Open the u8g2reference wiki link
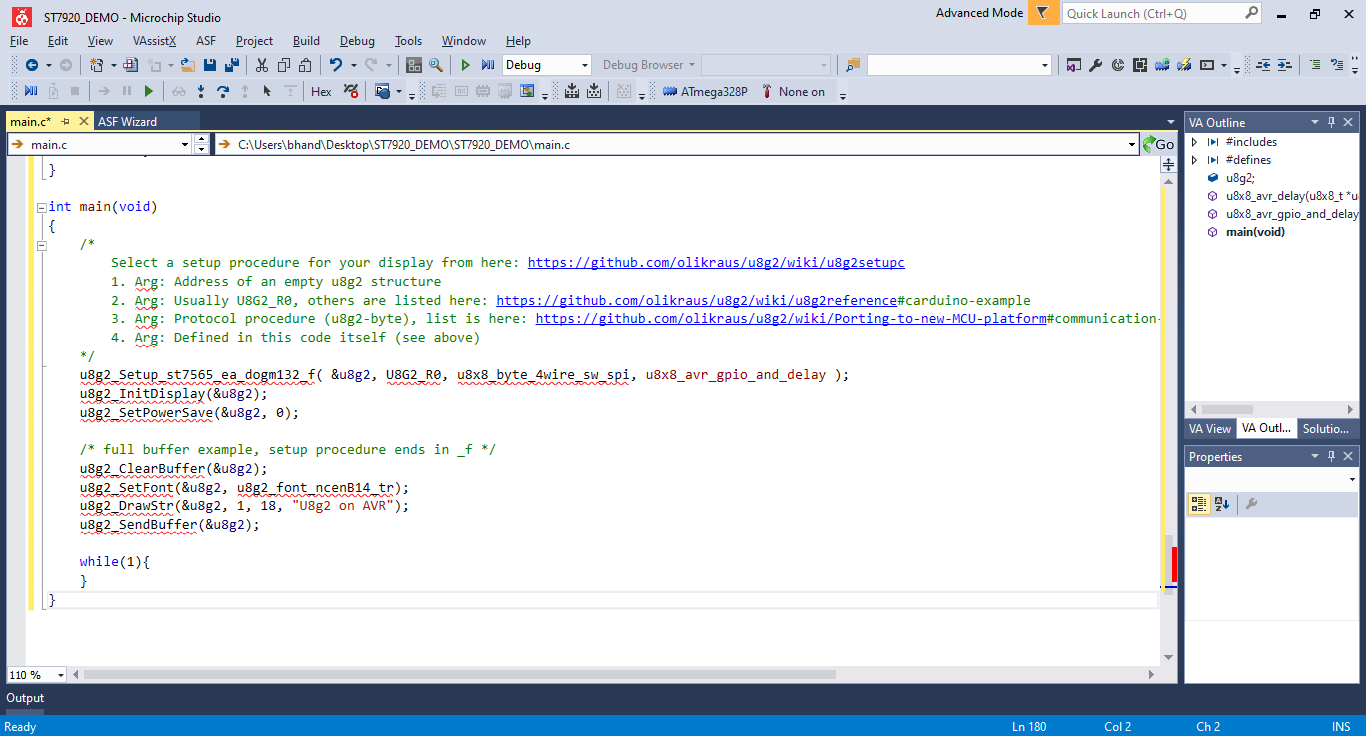 [x=697, y=300]
